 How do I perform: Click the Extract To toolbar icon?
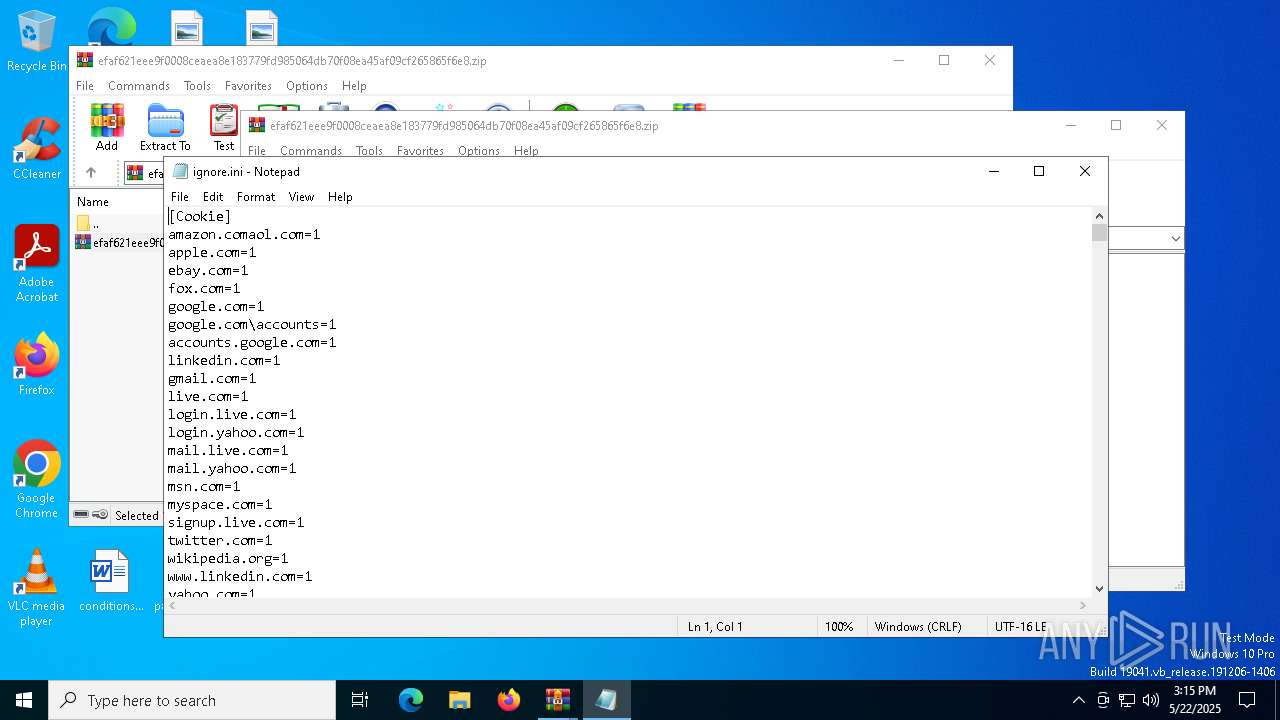(x=165, y=127)
